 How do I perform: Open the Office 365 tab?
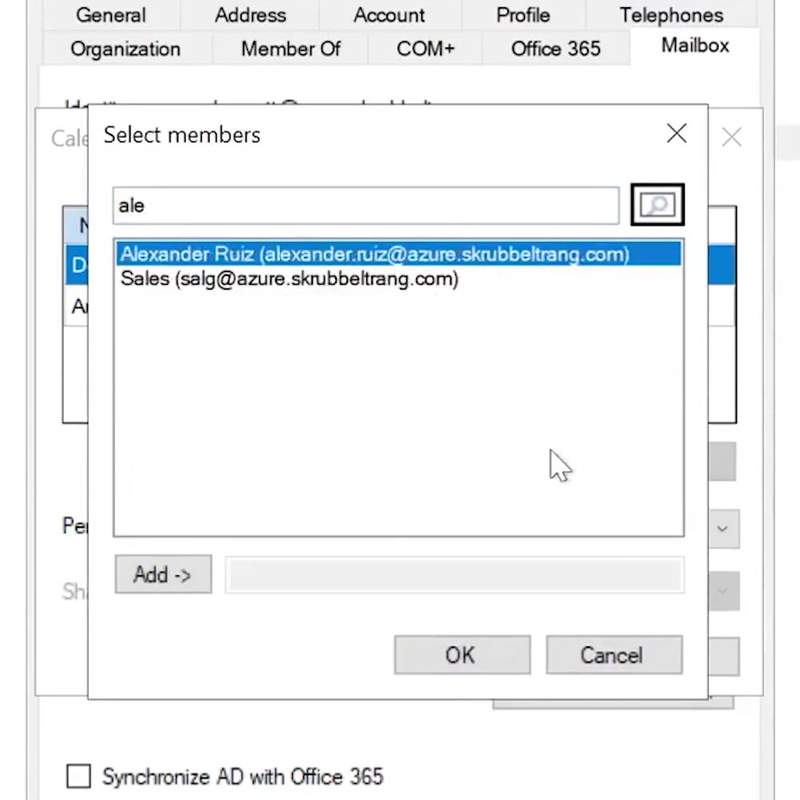tap(556, 49)
